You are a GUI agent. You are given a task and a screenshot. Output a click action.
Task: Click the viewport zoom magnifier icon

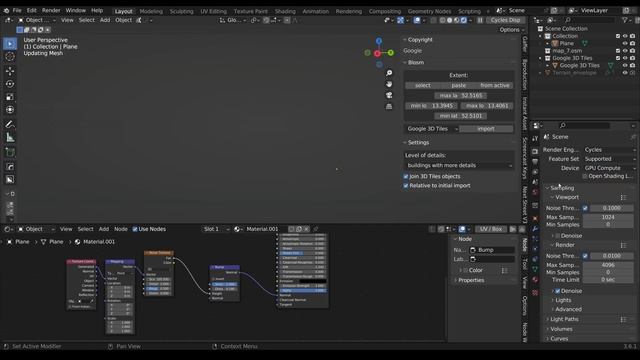(389, 73)
